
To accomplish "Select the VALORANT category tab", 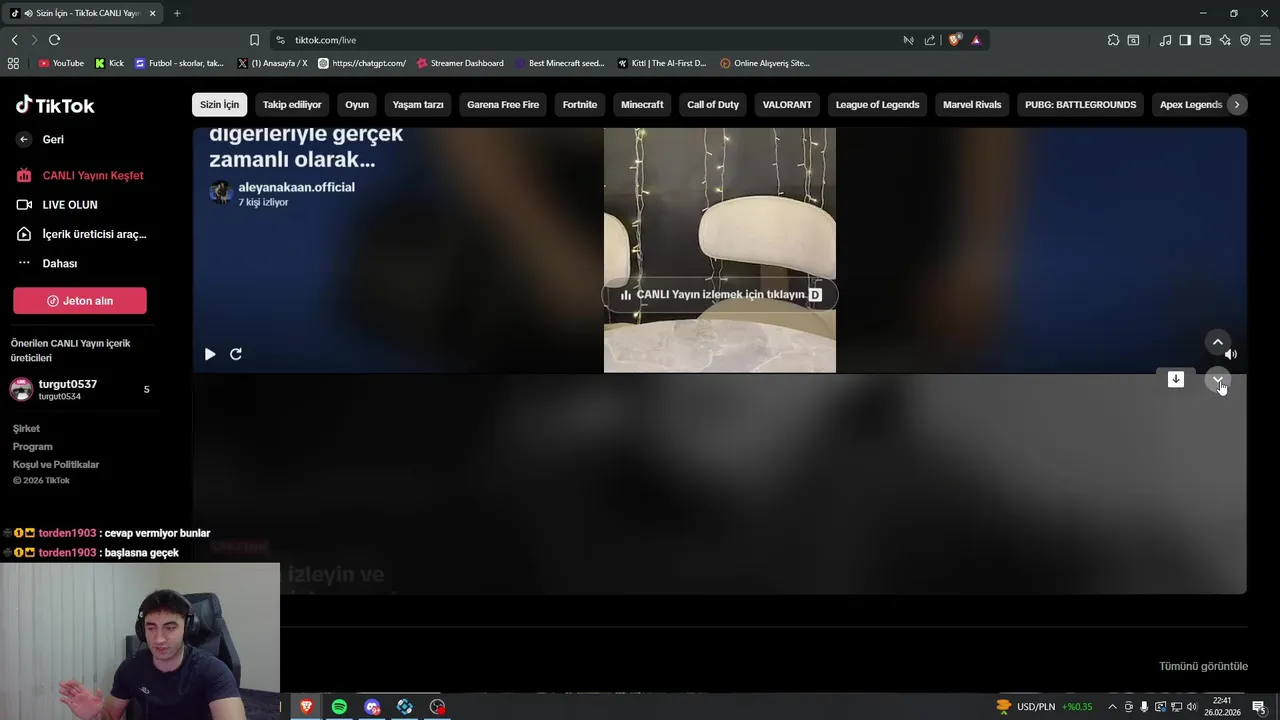I will coord(787,105).
